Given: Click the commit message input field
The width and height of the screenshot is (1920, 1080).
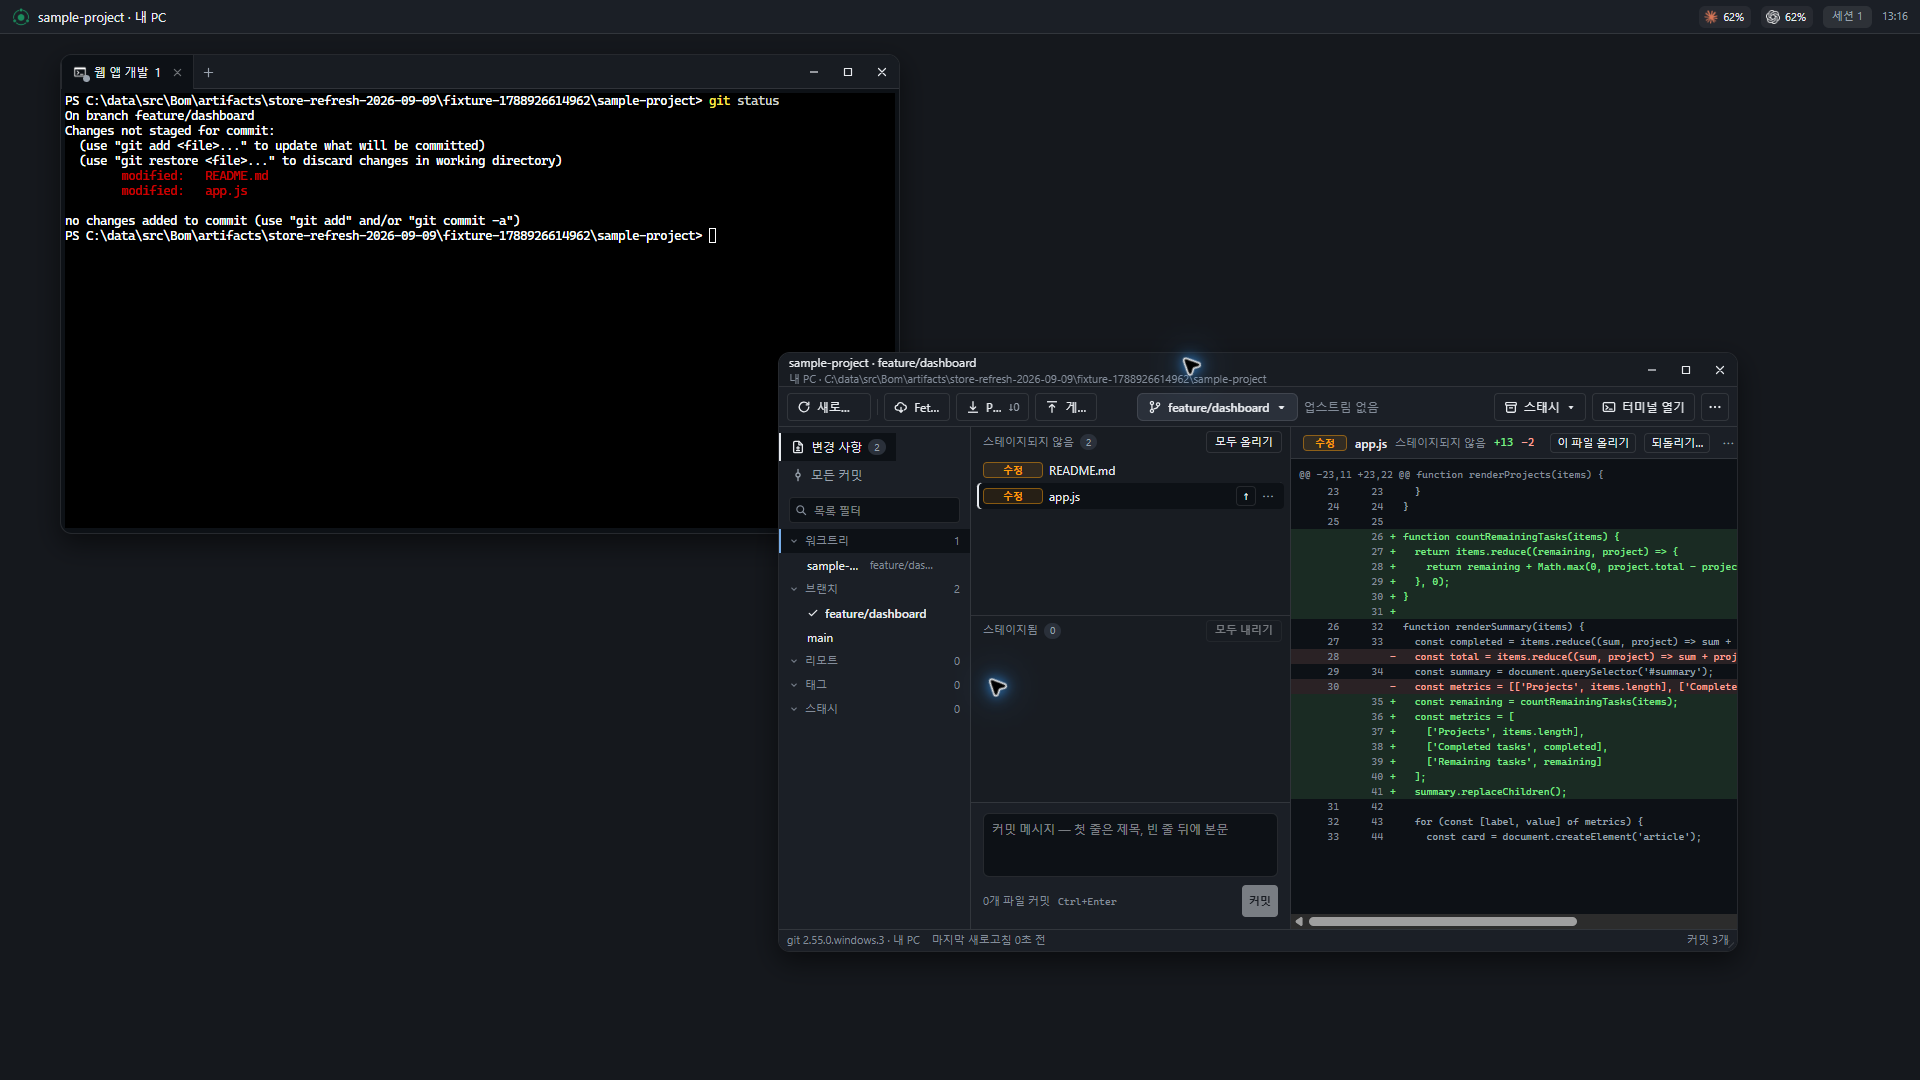Looking at the screenshot, I should pos(1130,845).
